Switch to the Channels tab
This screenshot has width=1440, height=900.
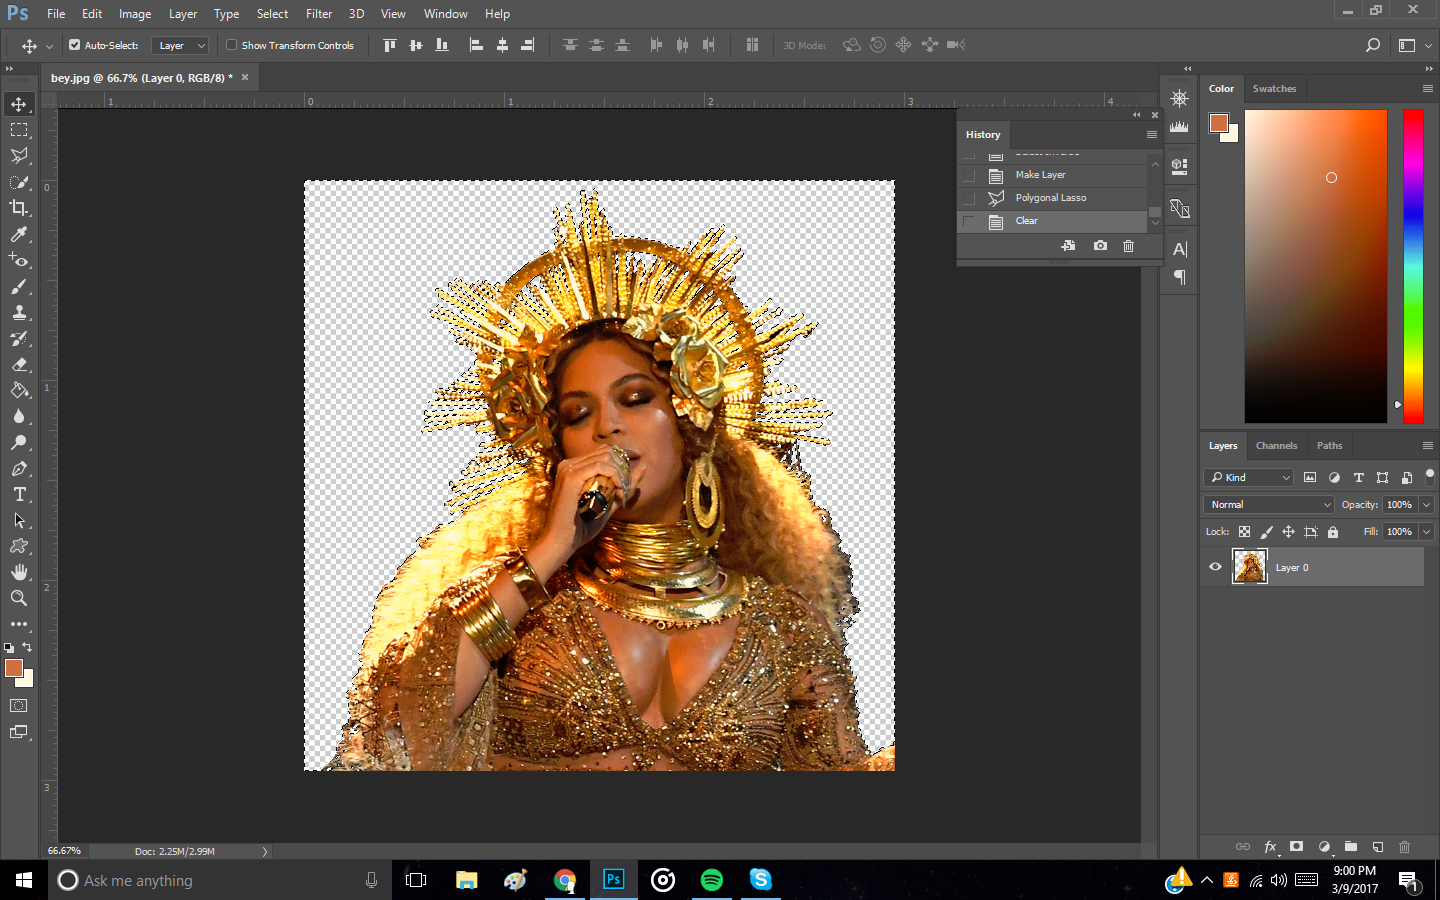[x=1276, y=446]
